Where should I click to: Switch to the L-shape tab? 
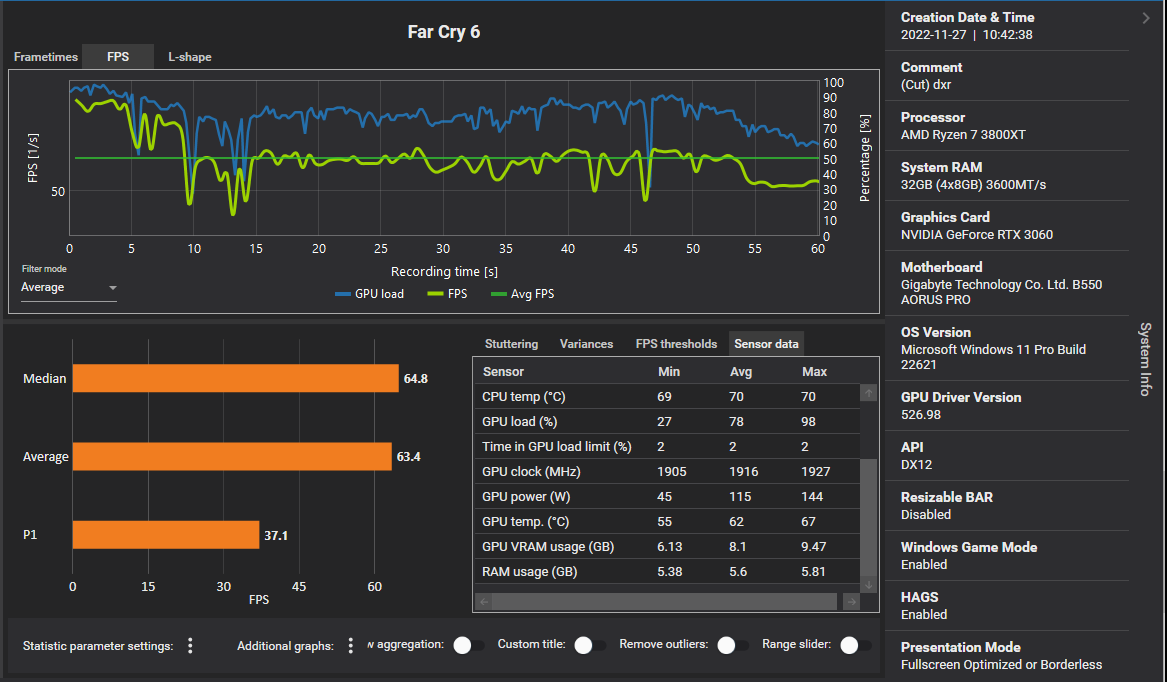pyautogui.click(x=190, y=57)
